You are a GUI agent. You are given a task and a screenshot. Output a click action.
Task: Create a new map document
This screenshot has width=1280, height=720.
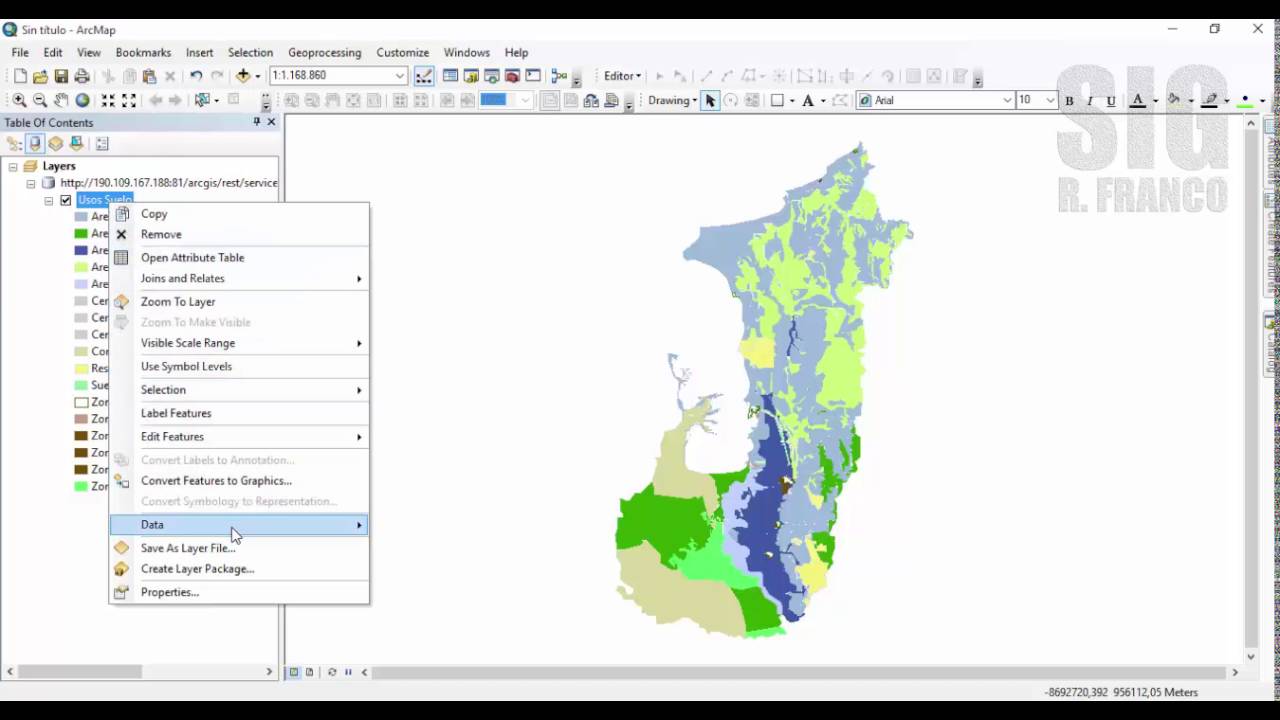[19, 76]
